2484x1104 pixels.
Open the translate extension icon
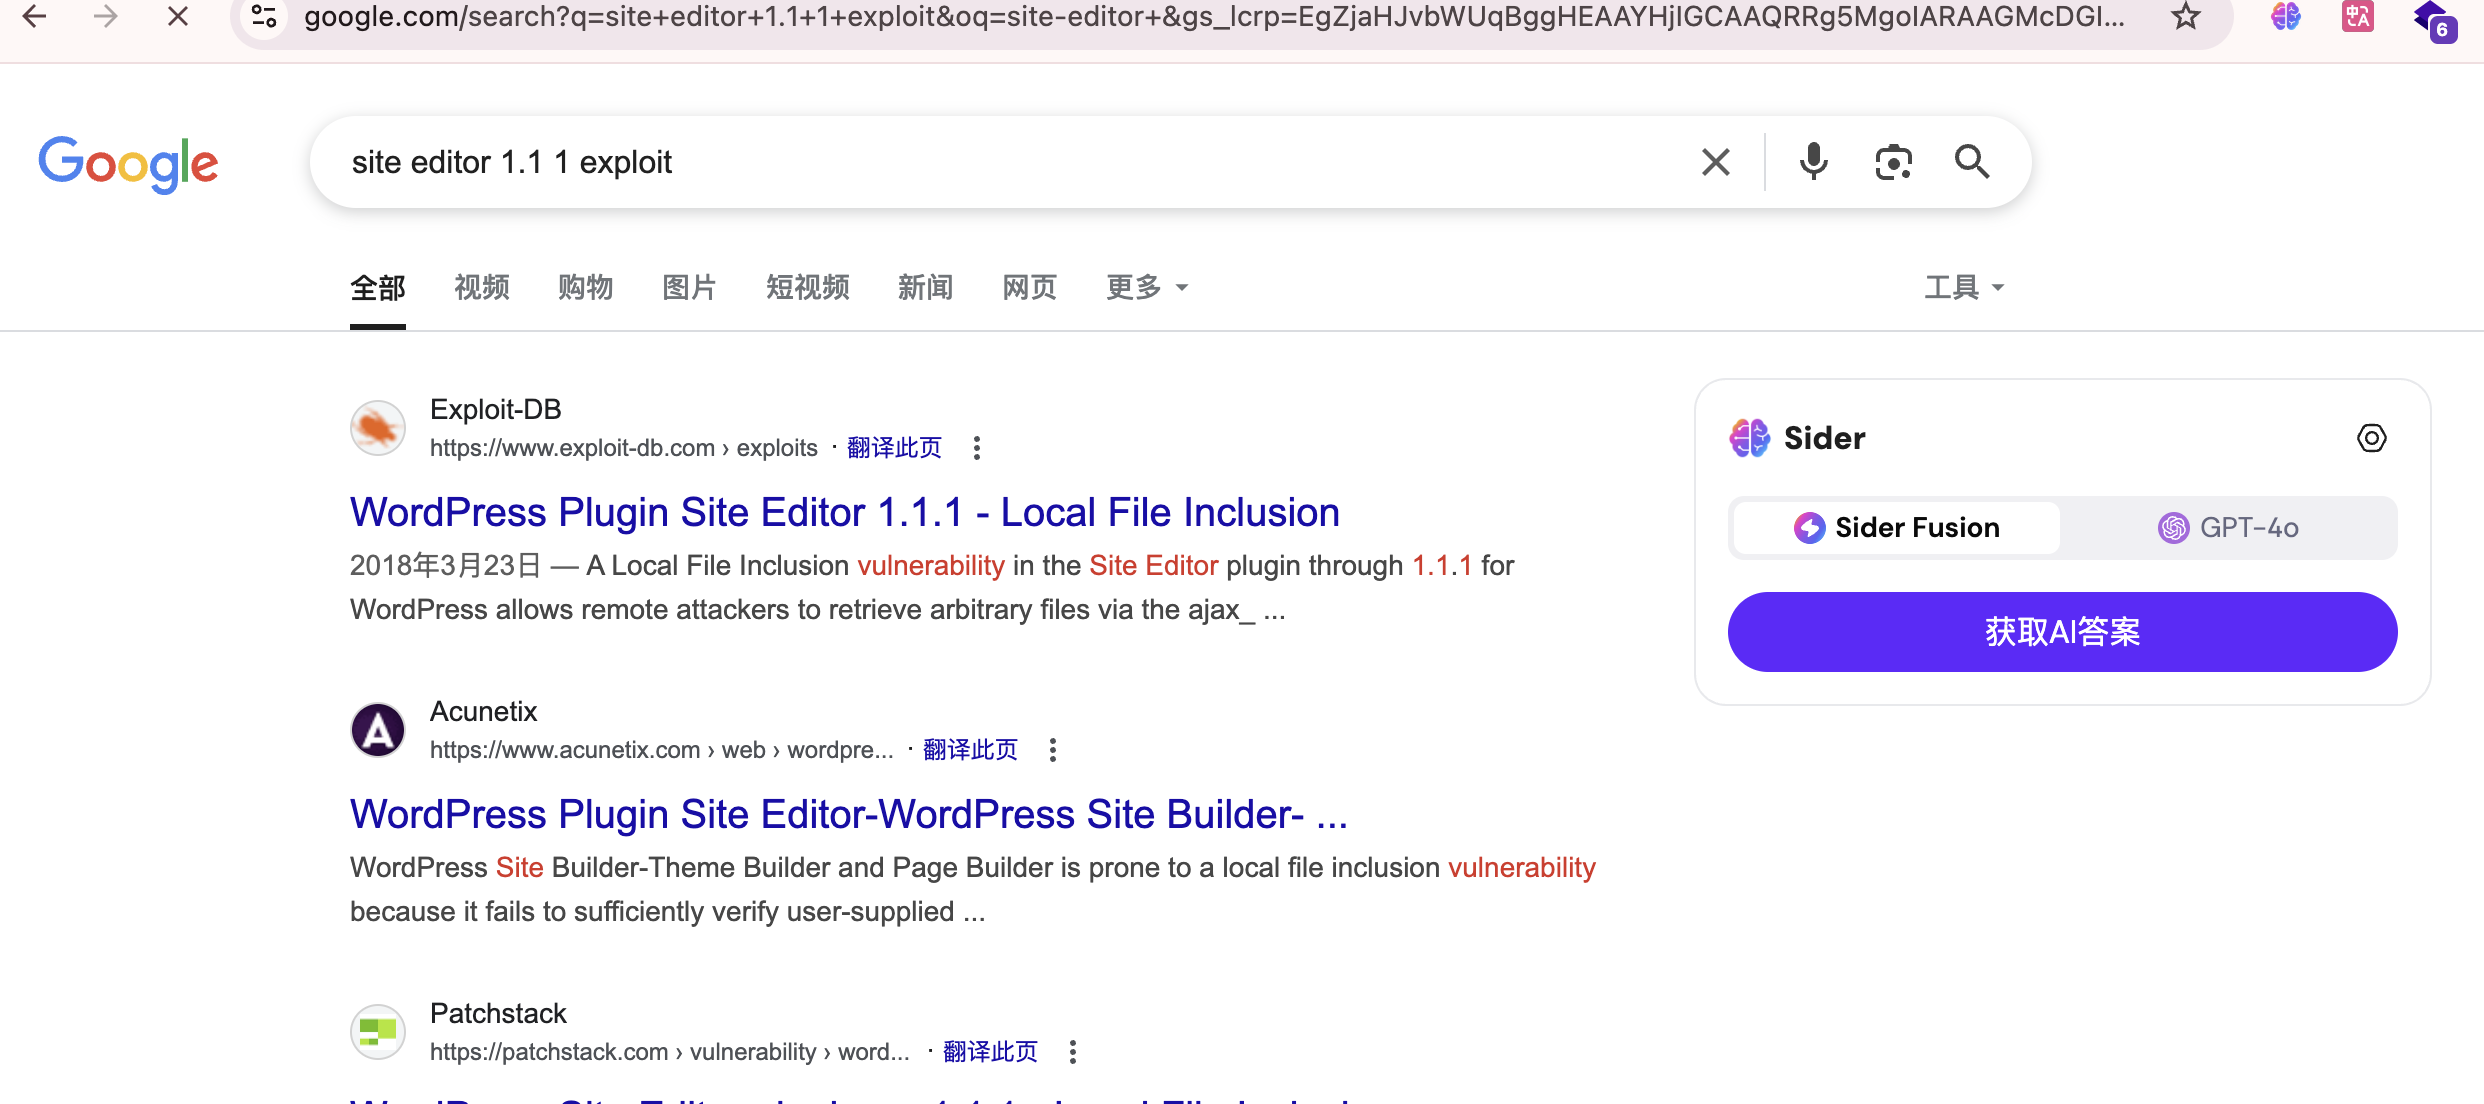coord(2358,16)
